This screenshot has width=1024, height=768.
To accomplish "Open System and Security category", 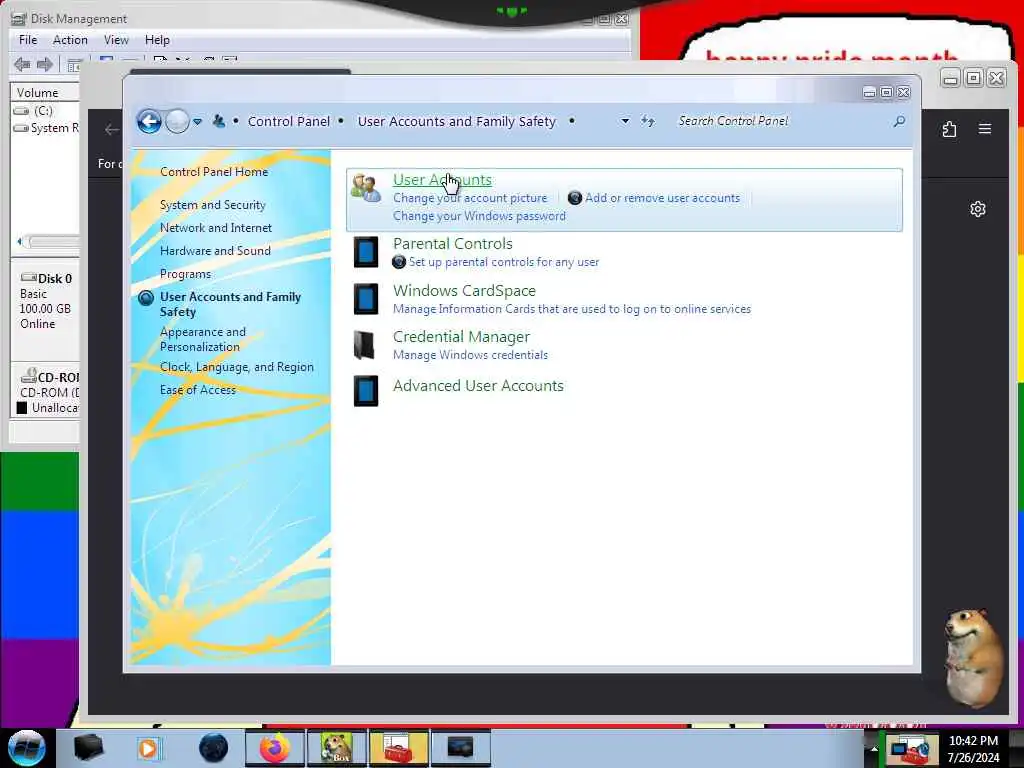I will (212, 205).
